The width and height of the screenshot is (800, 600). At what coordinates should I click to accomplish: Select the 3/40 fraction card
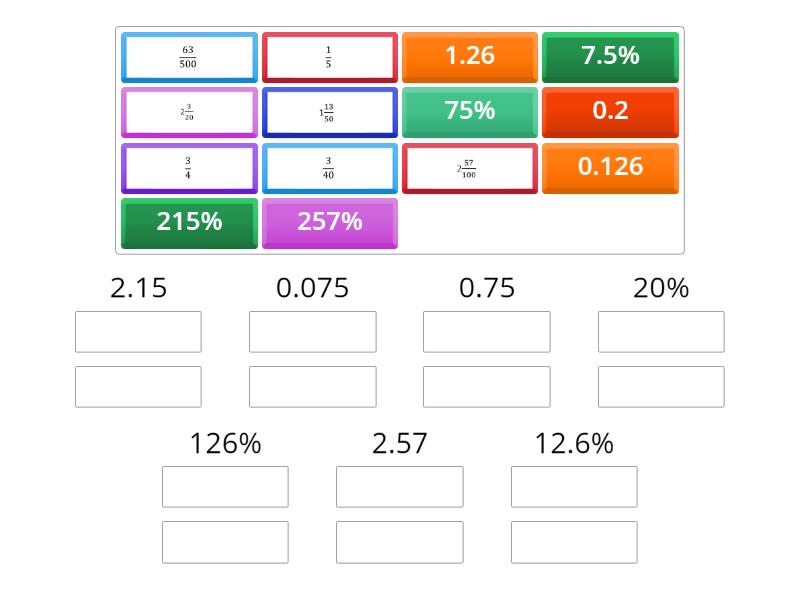330,168
